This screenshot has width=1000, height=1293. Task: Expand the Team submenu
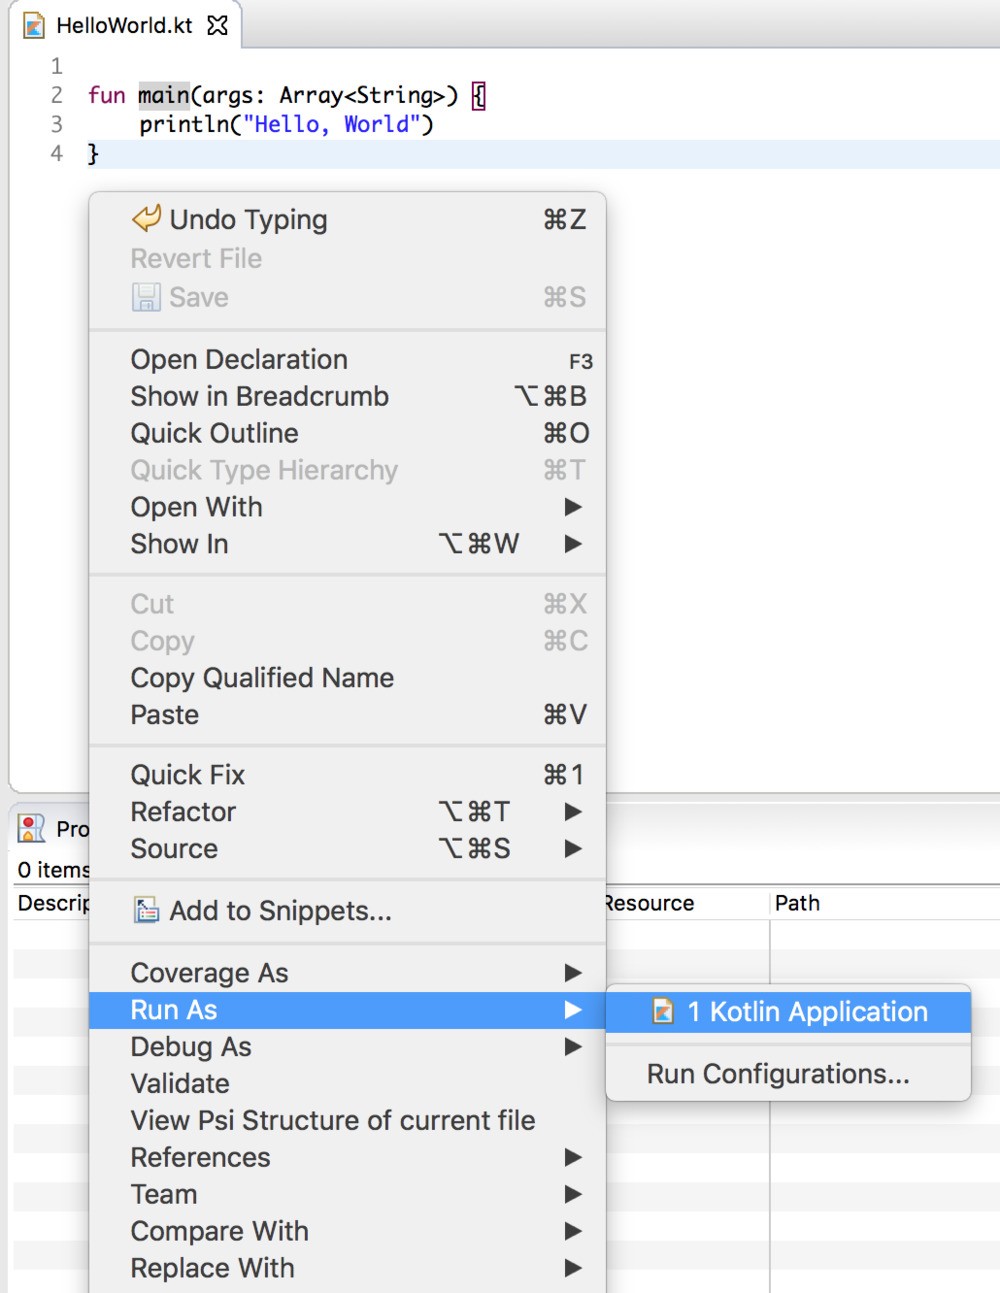coord(163,1194)
